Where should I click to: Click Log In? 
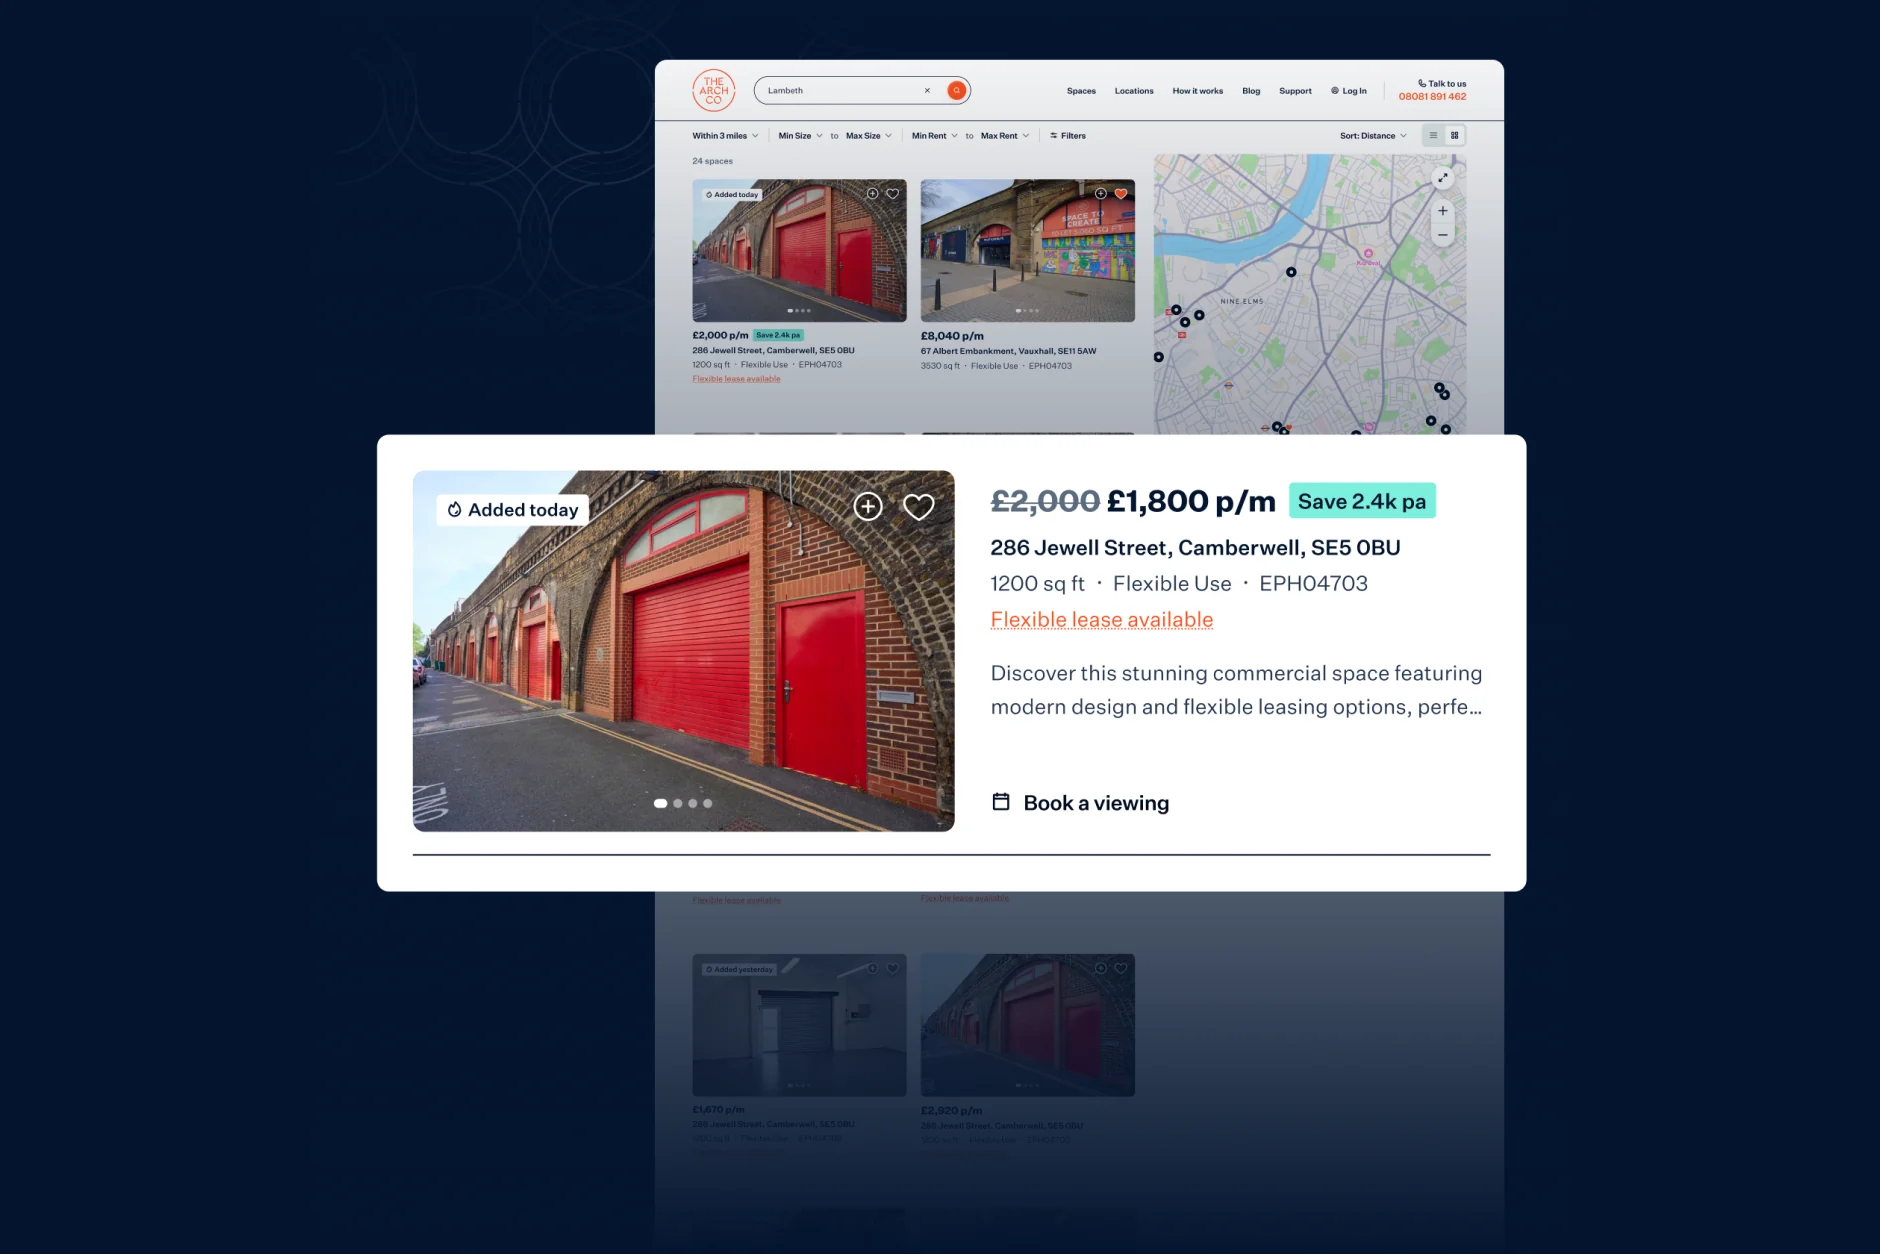click(1349, 91)
